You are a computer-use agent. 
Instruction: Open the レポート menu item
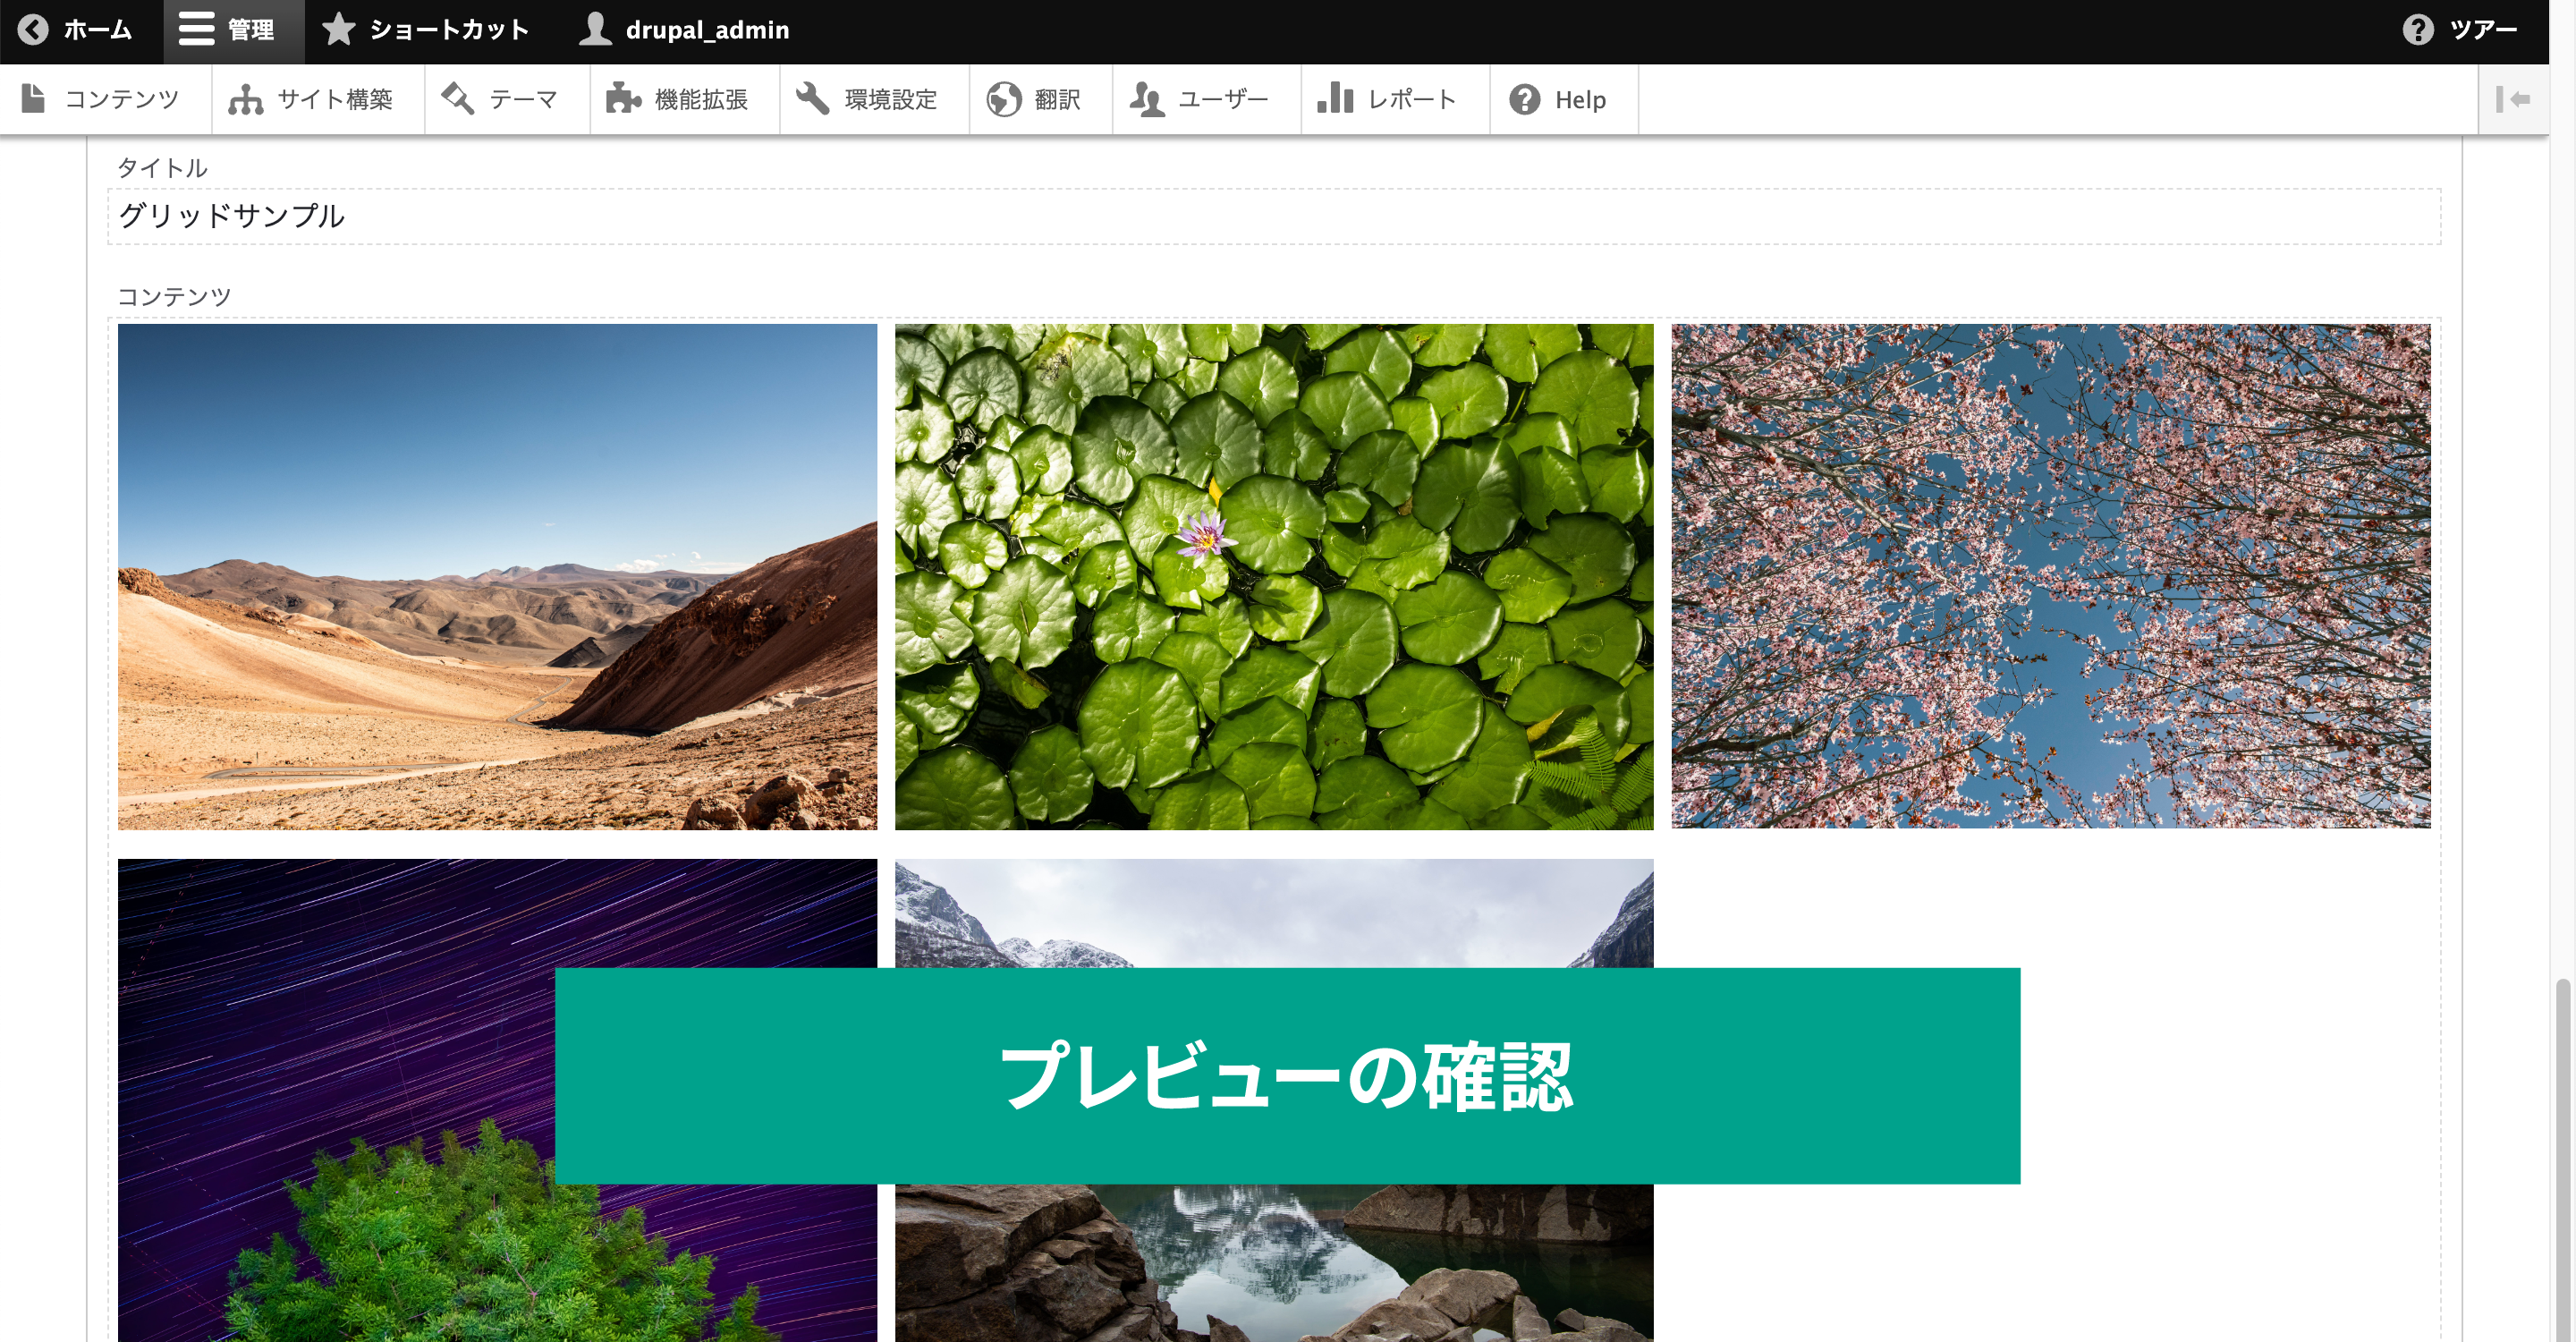pyautogui.click(x=1396, y=99)
